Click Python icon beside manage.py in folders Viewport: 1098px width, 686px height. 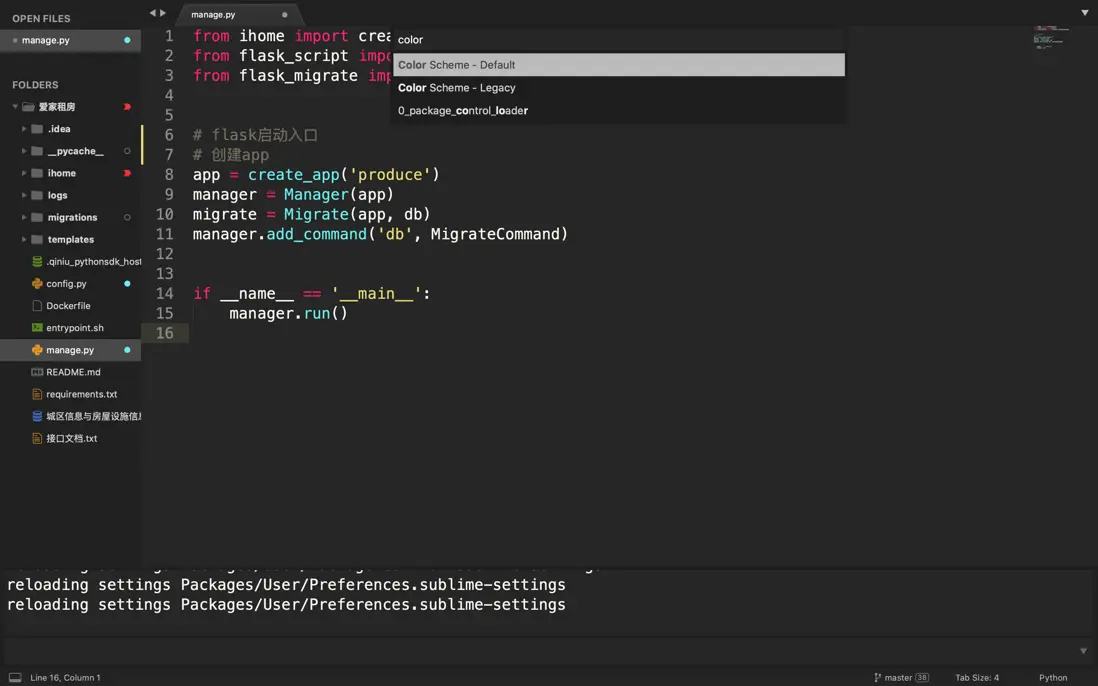37,350
